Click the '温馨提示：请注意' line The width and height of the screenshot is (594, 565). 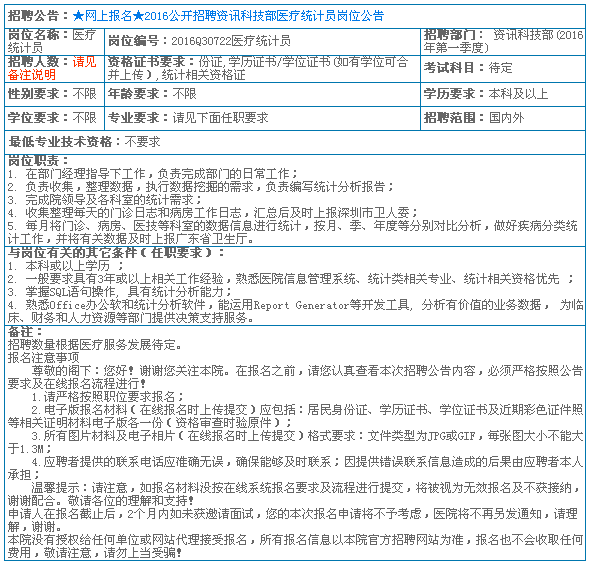tap(294, 494)
